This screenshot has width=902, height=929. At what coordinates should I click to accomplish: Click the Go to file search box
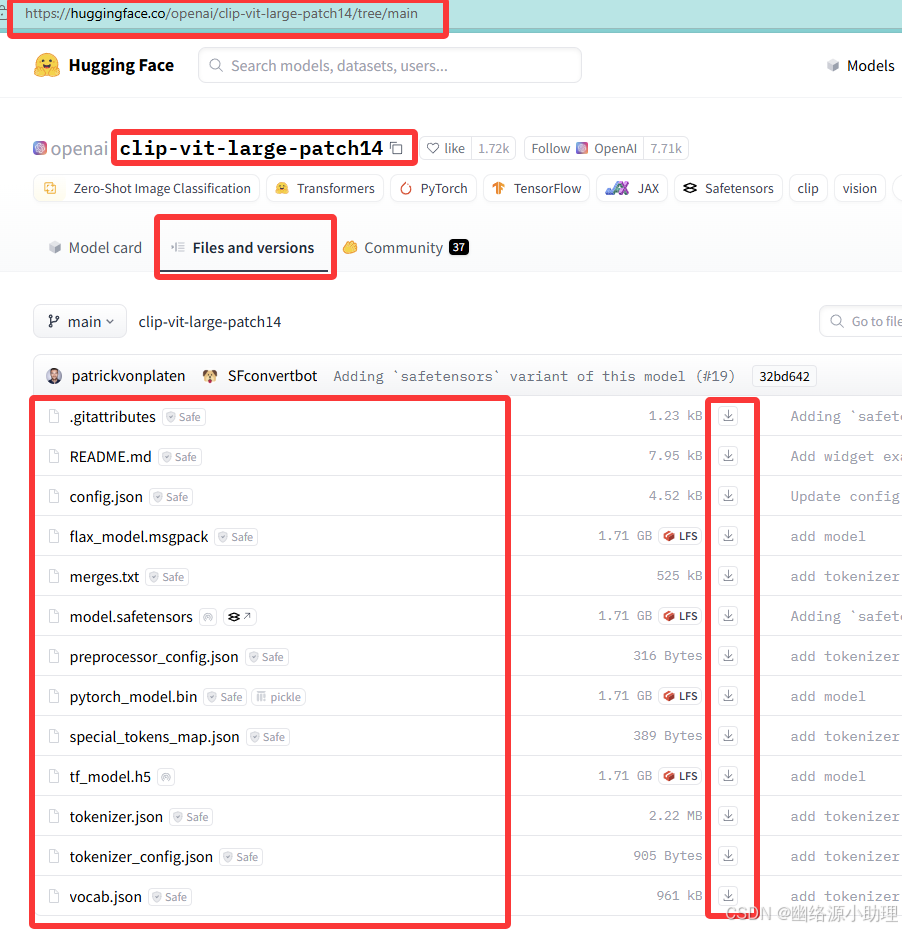(x=862, y=321)
